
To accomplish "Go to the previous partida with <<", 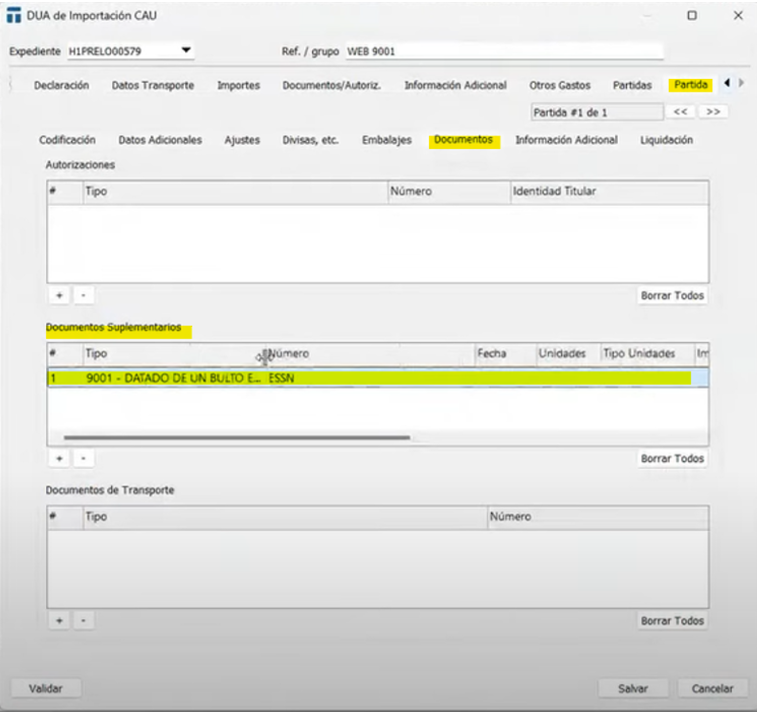I will (680, 112).
